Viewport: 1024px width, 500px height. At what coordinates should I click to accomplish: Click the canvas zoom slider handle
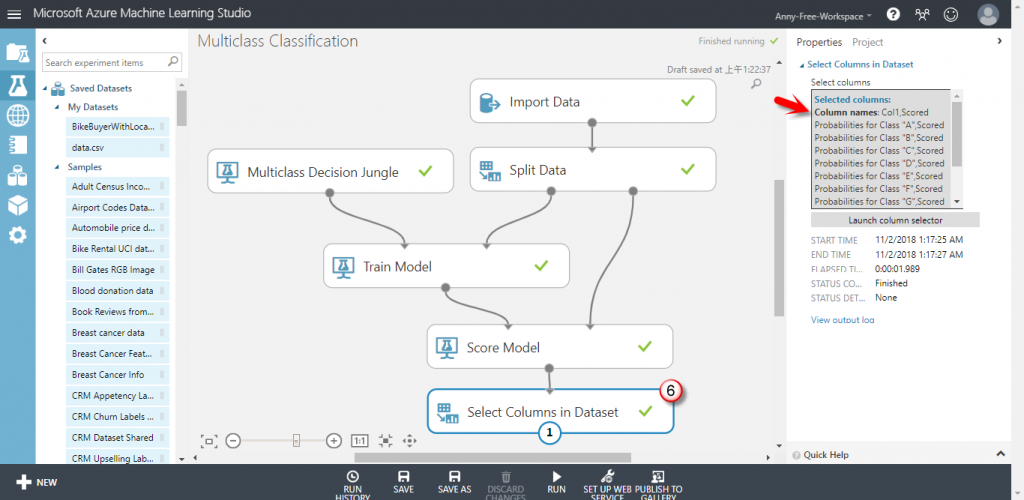click(296, 441)
